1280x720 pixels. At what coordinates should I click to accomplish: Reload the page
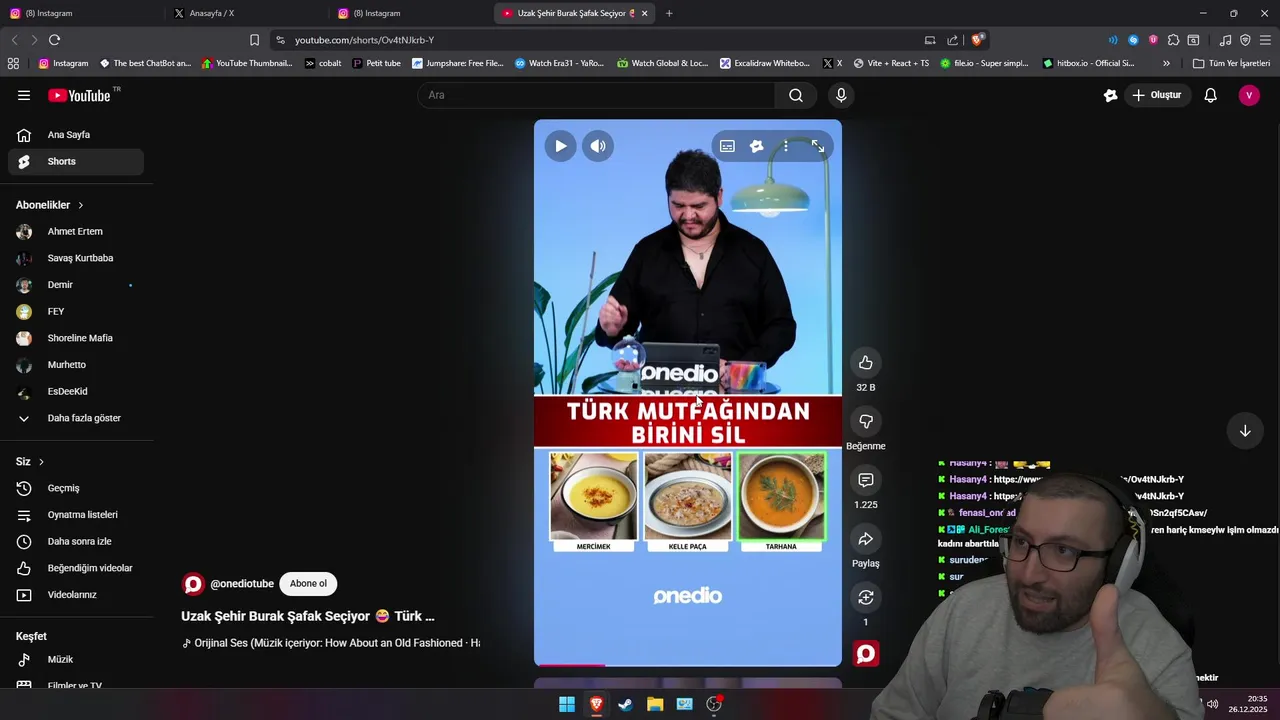pyautogui.click(x=54, y=40)
